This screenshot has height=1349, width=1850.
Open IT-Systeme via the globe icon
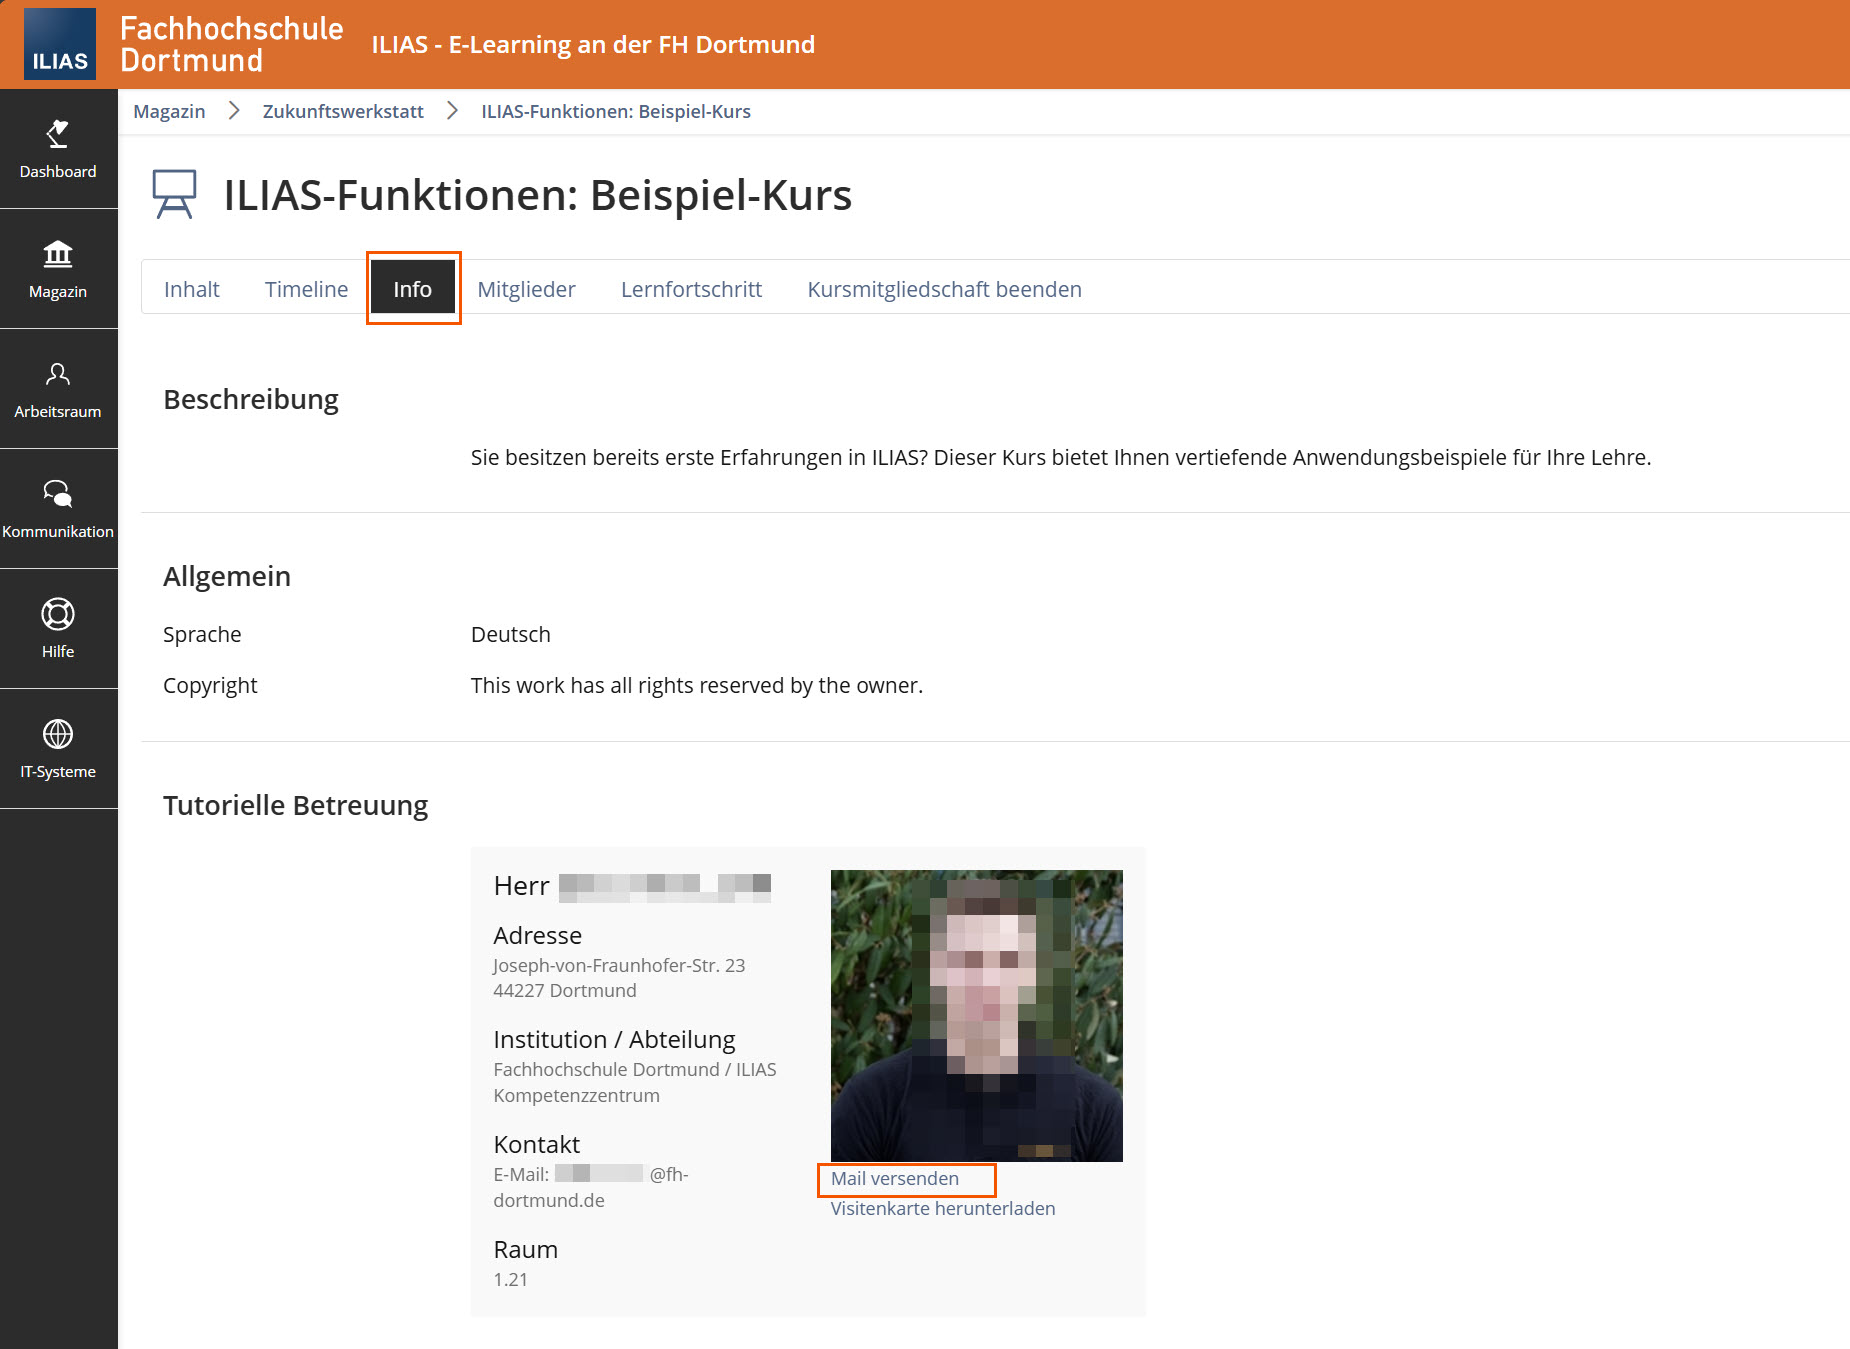click(58, 750)
